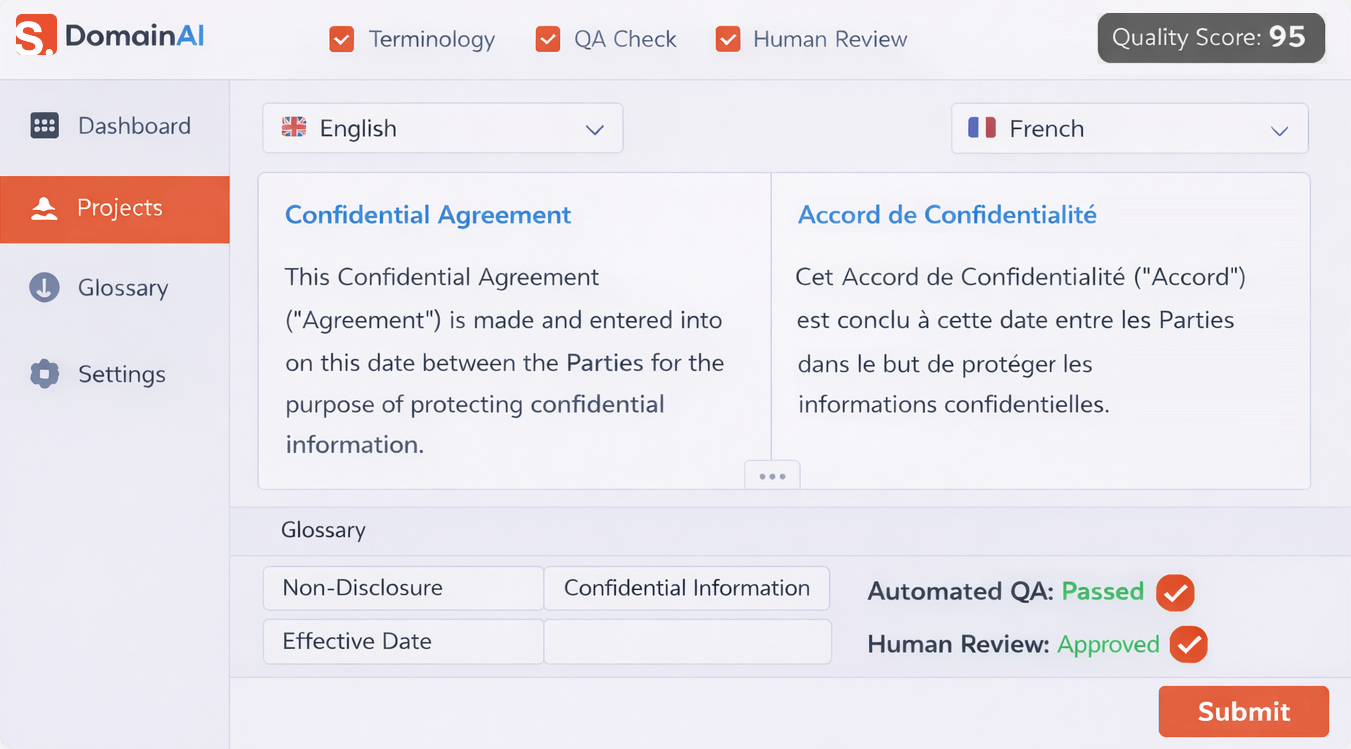The image size is (1351, 749).
Task: Open the English source language dropdown
Action: [442, 129]
